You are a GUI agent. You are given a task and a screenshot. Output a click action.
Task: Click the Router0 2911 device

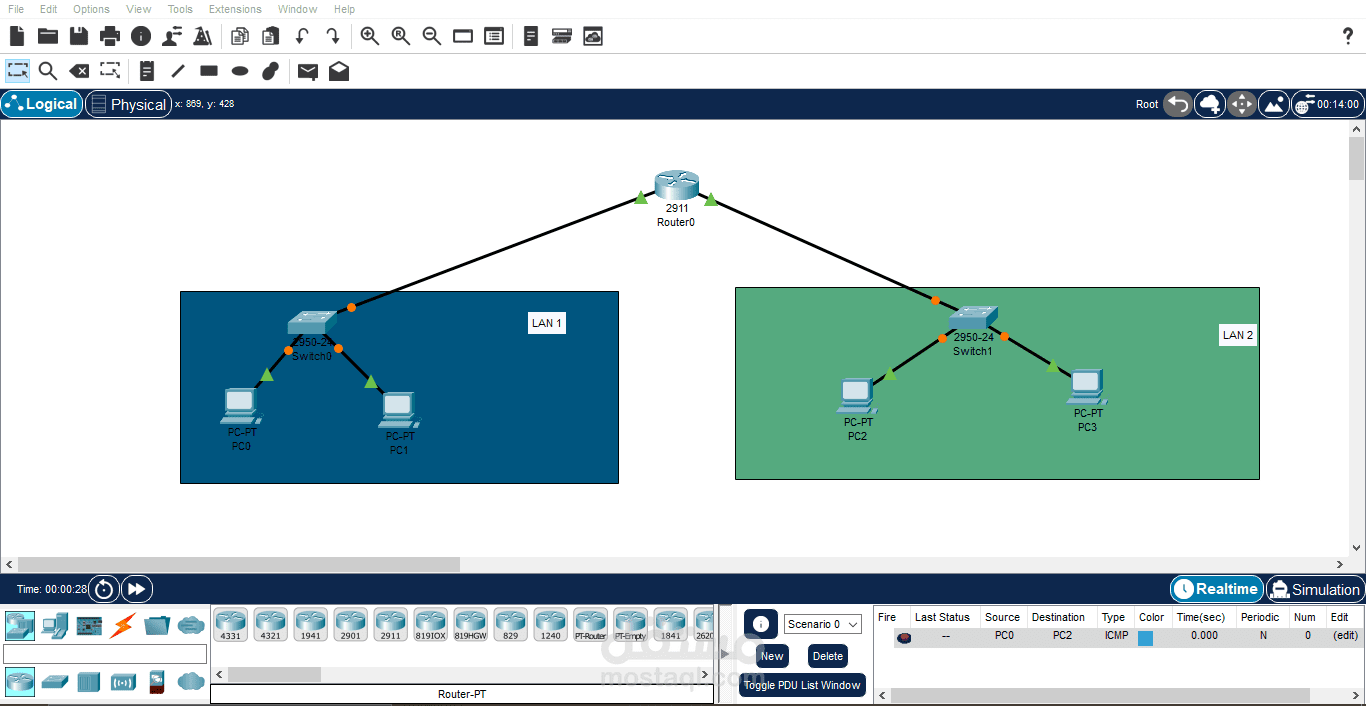677,186
